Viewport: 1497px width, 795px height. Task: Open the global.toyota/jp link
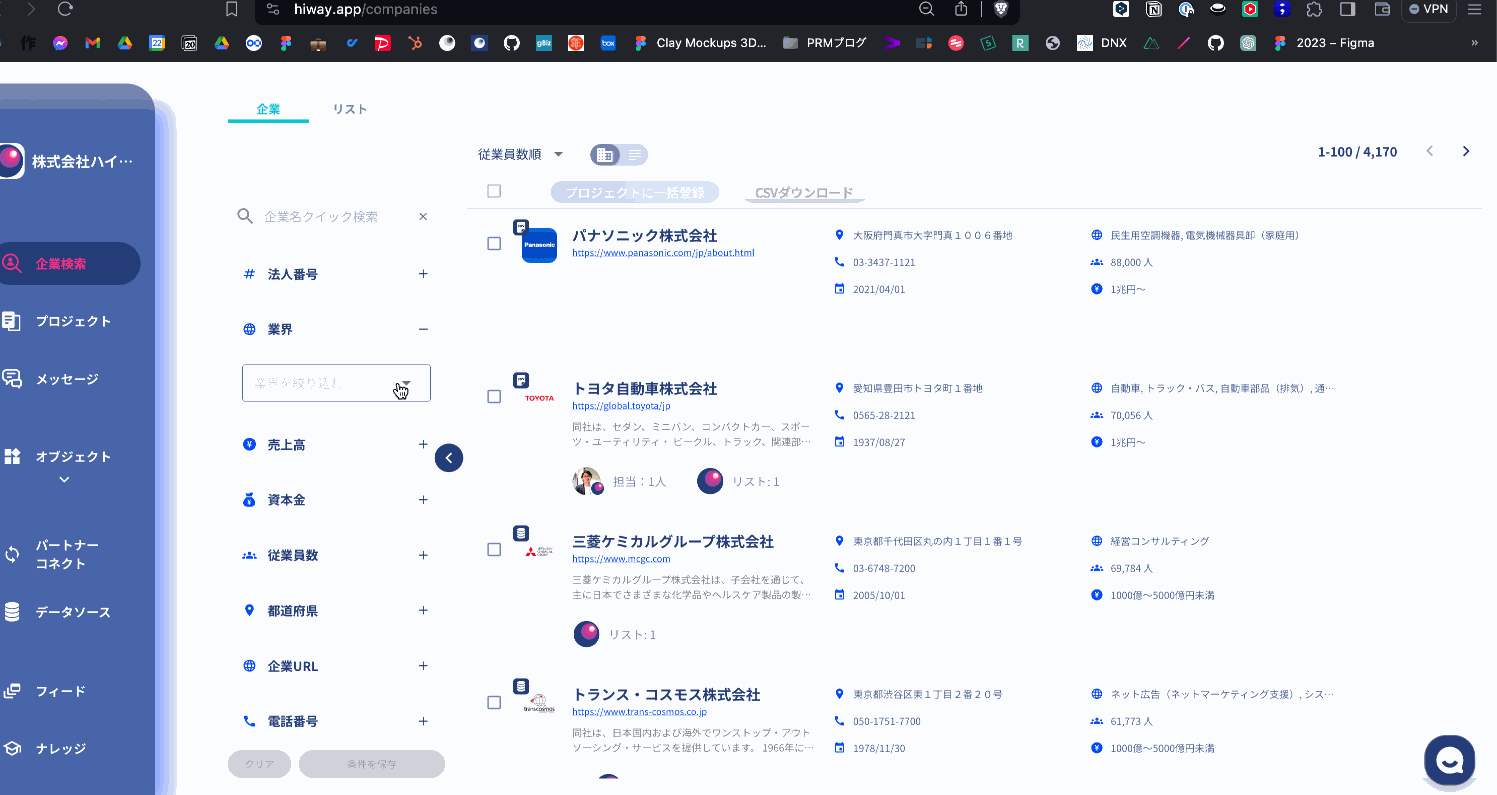coord(621,406)
